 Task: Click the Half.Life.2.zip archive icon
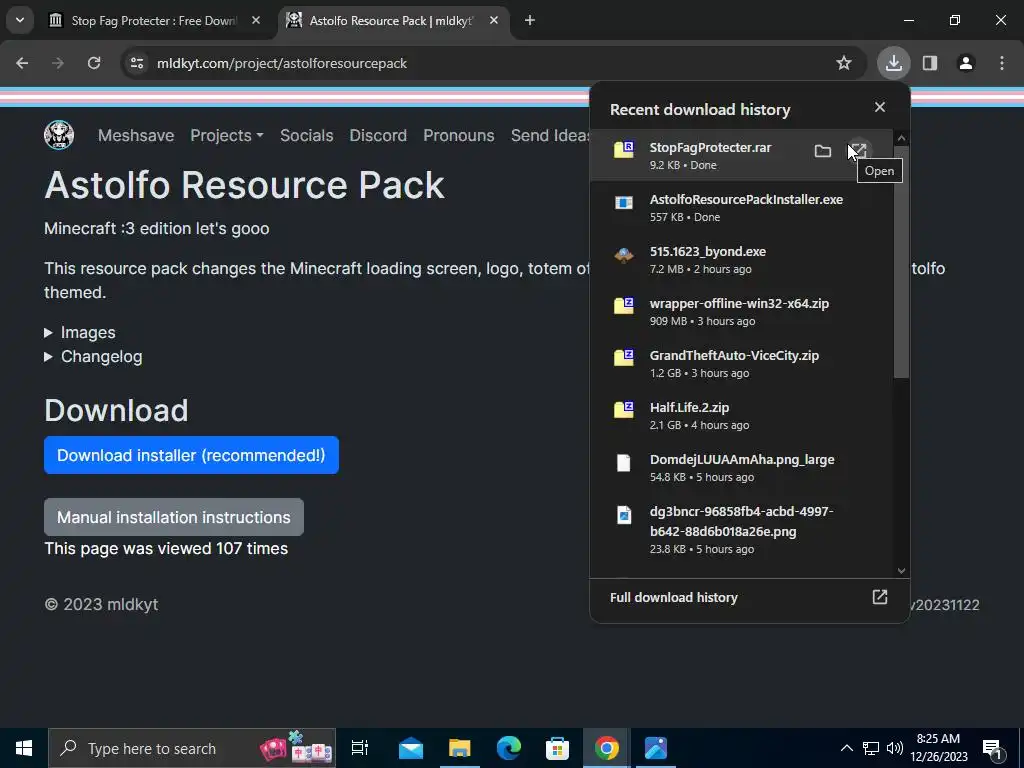click(624, 410)
